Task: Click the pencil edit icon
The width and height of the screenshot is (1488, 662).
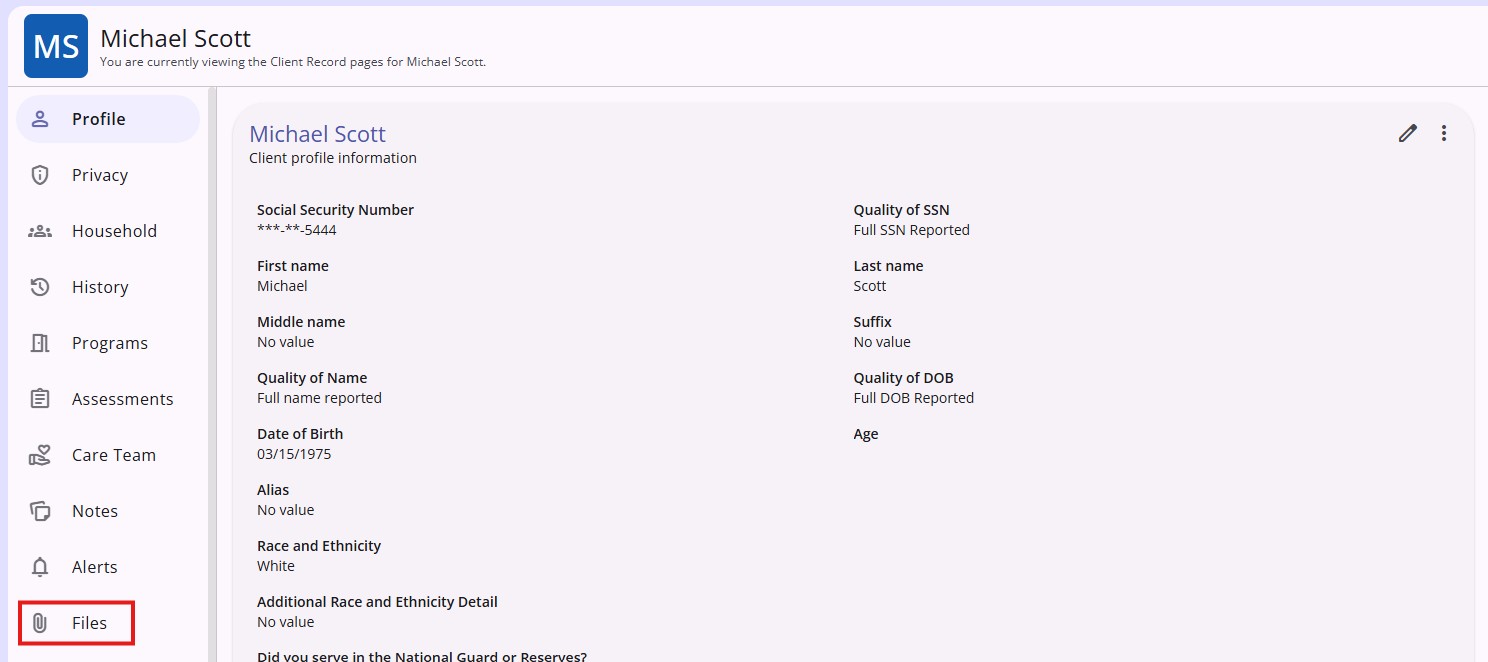Action: point(1407,133)
